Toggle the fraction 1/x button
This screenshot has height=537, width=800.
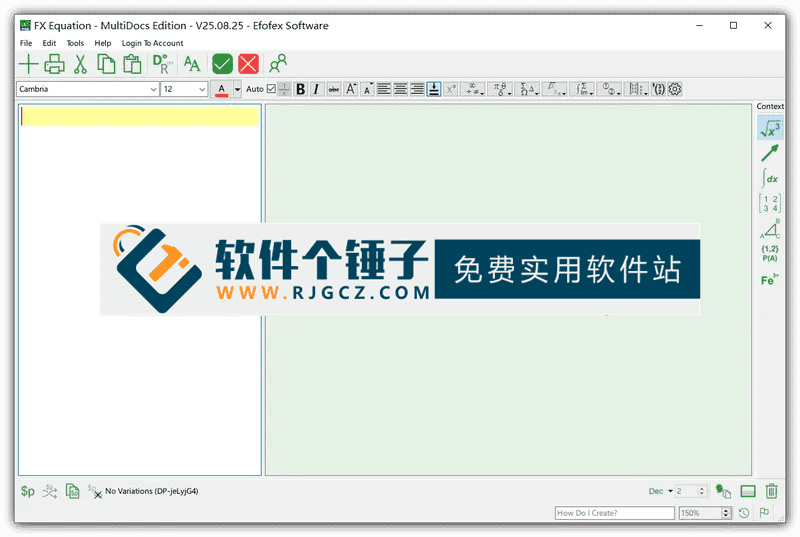[284, 89]
